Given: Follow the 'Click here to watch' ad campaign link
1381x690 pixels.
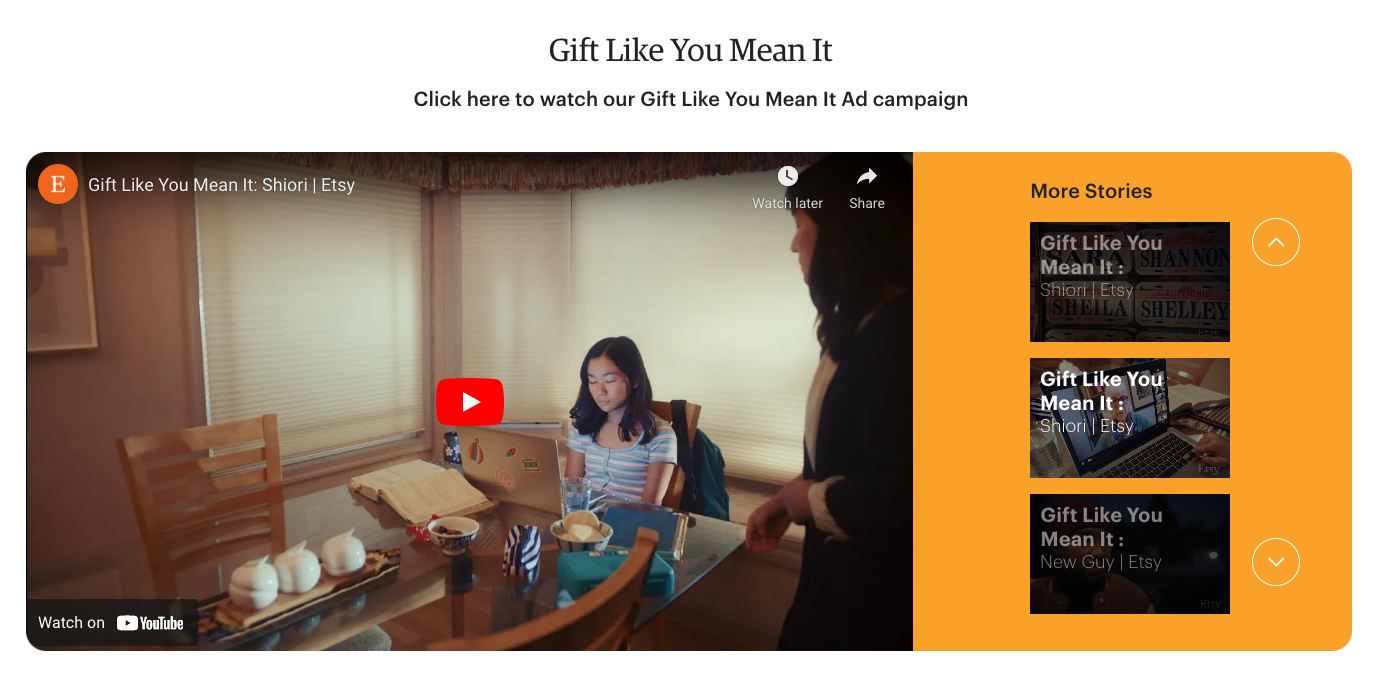Looking at the screenshot, I should pos(691,99).
